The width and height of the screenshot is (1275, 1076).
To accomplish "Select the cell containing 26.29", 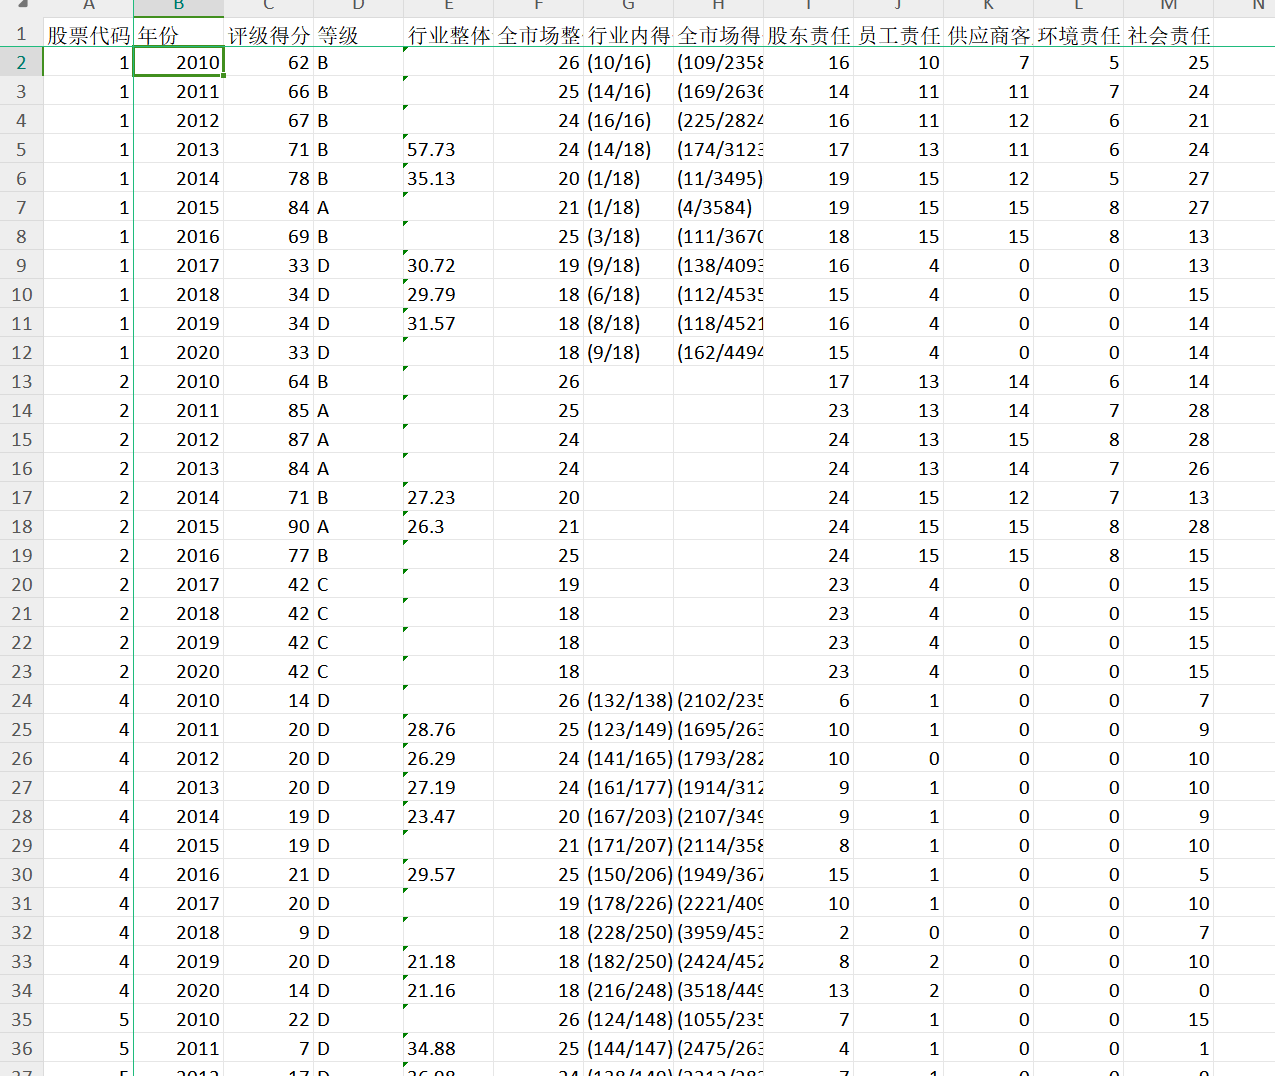I will (448, 758).
